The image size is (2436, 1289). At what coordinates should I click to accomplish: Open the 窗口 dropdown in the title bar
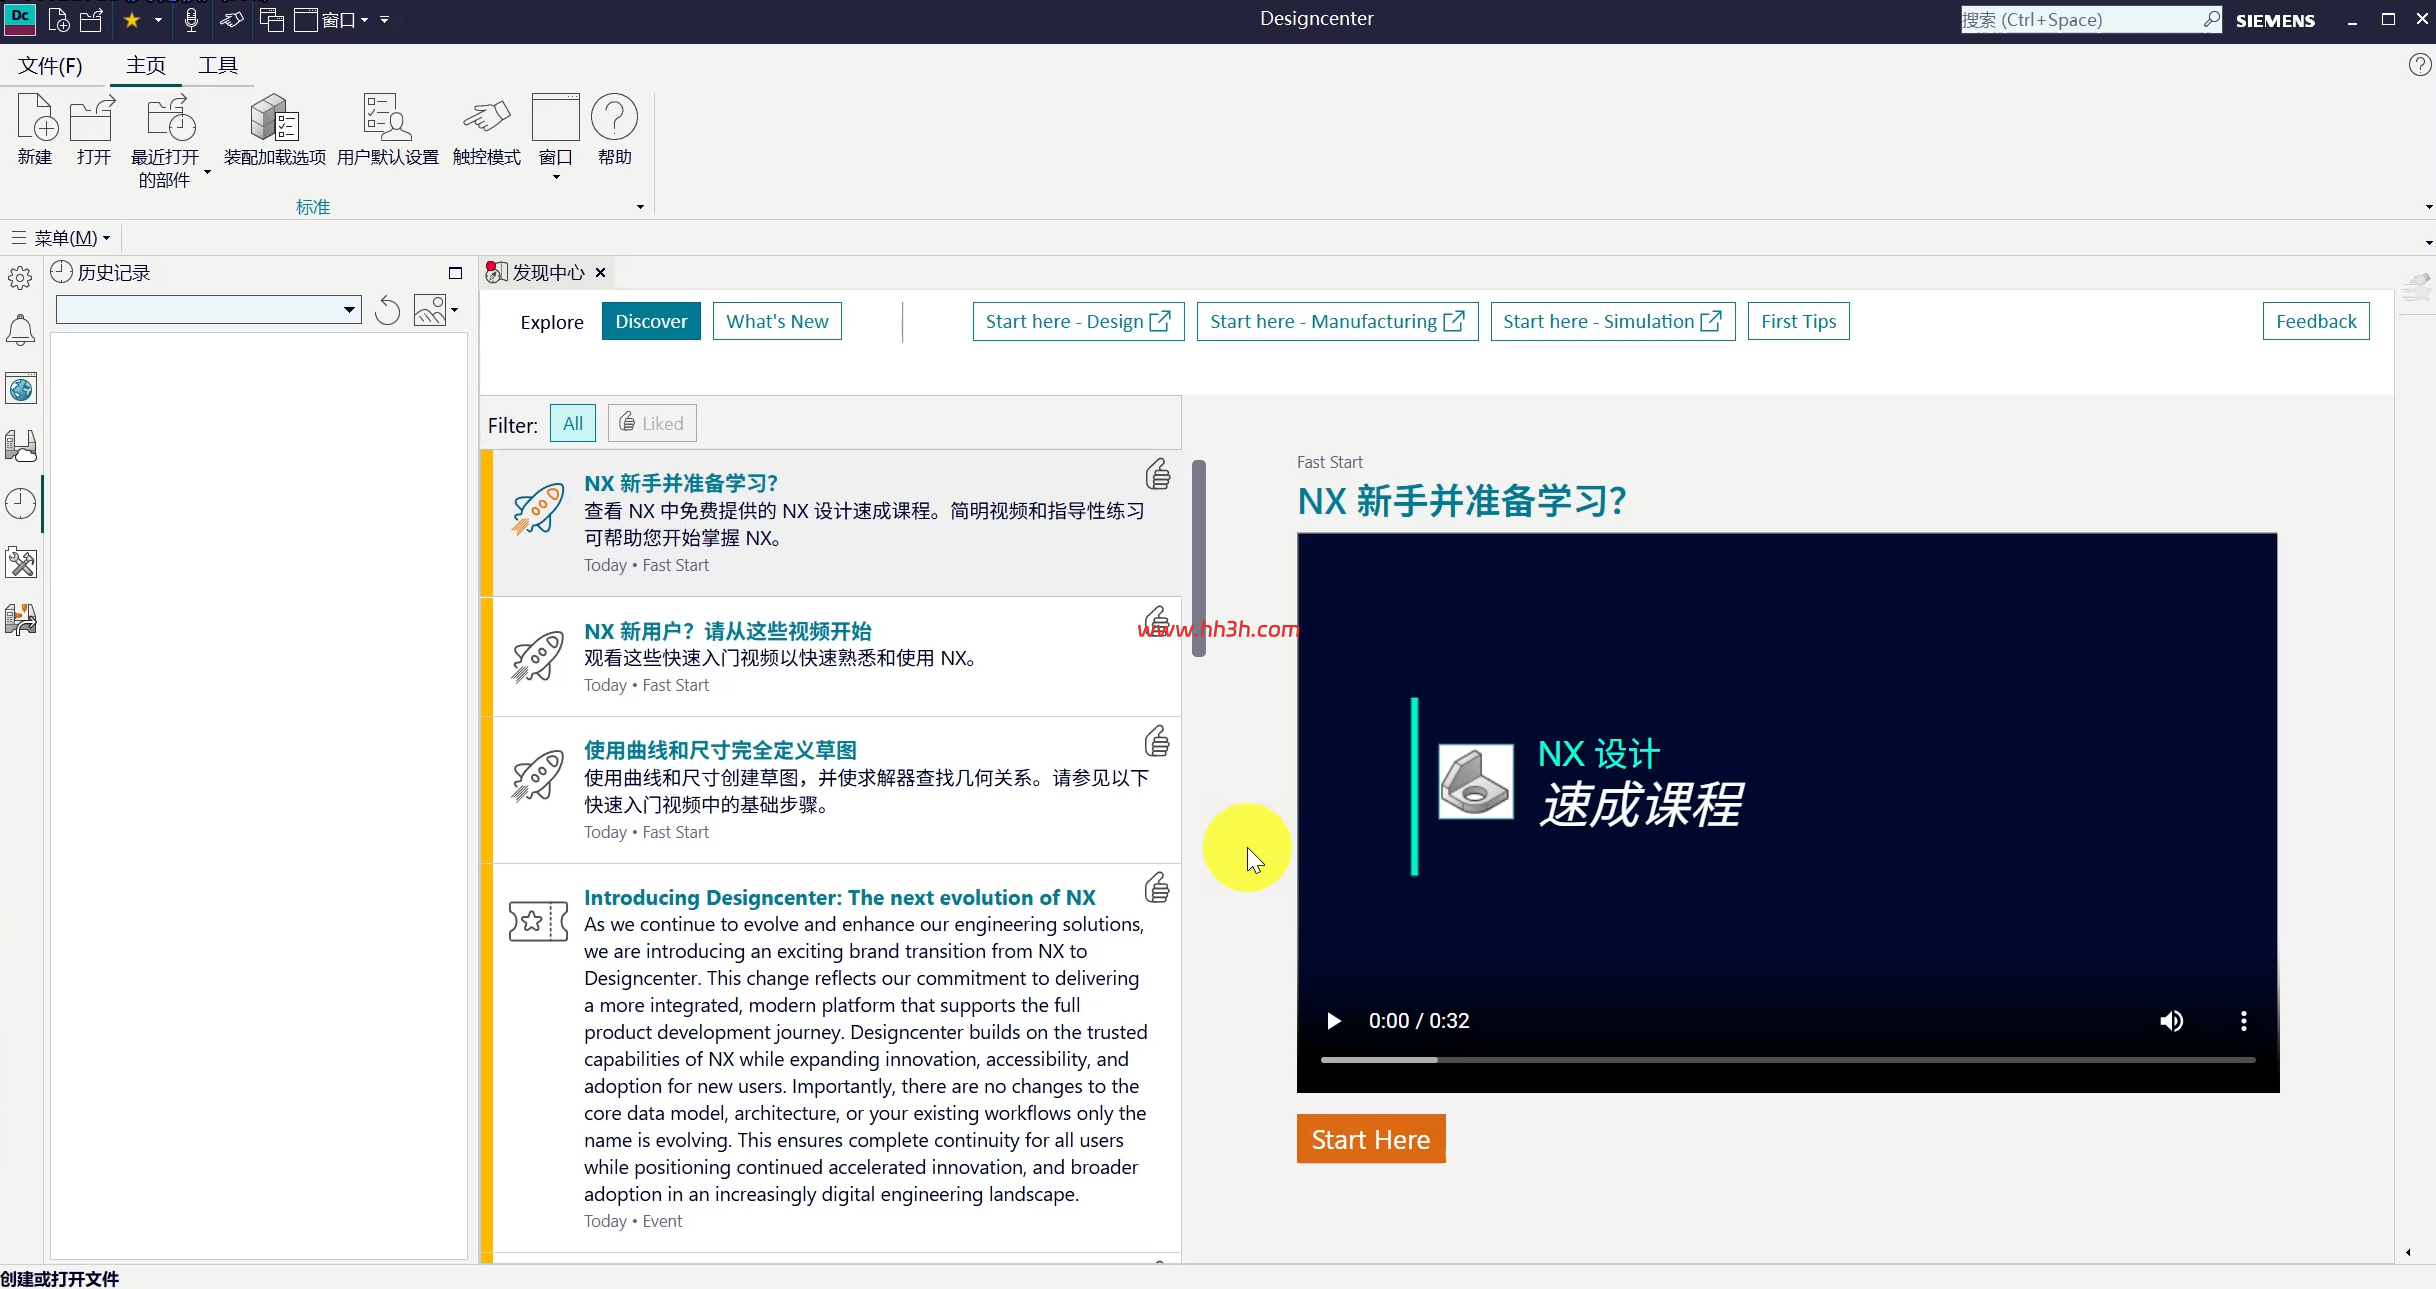tap(332, 20)
